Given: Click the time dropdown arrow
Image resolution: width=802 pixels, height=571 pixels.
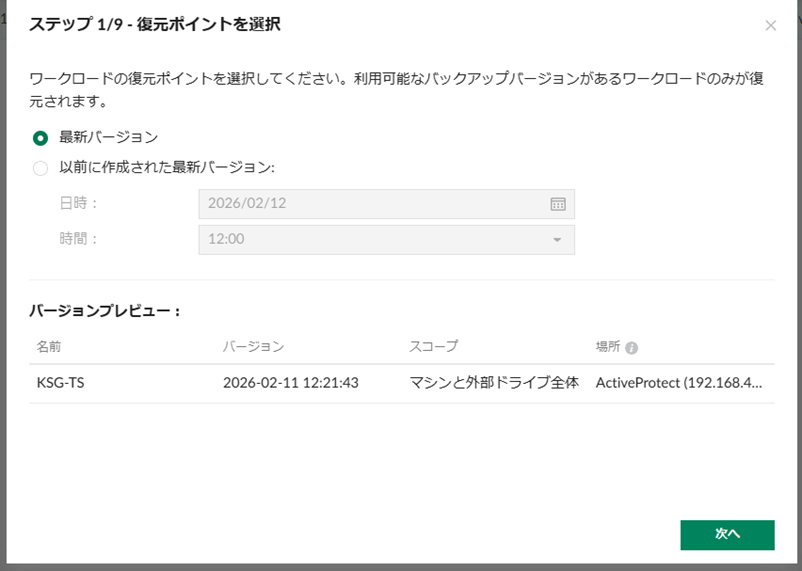Looking at the screenshot, I should click(557, 240).
